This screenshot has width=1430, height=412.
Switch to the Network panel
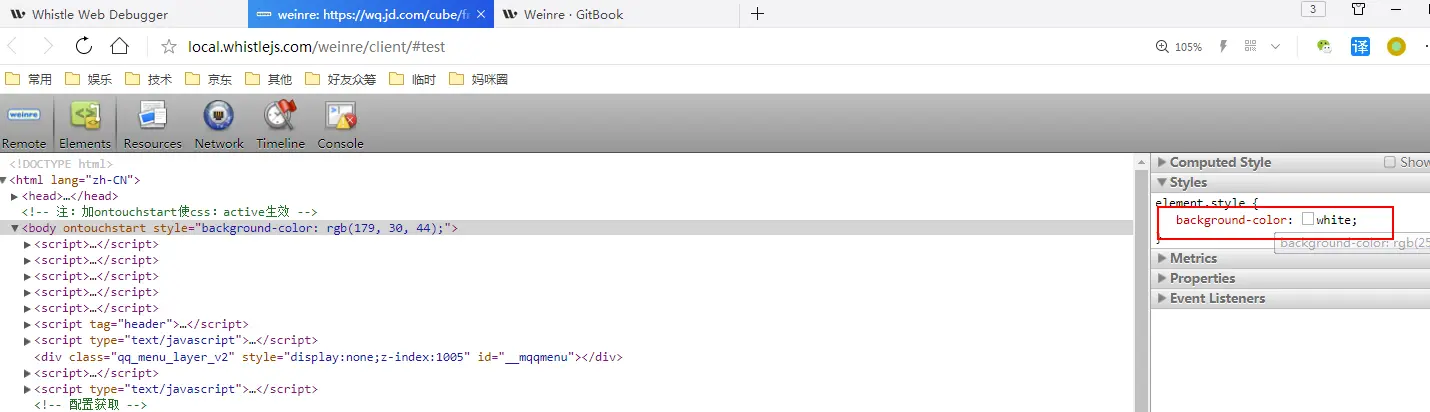219,125
